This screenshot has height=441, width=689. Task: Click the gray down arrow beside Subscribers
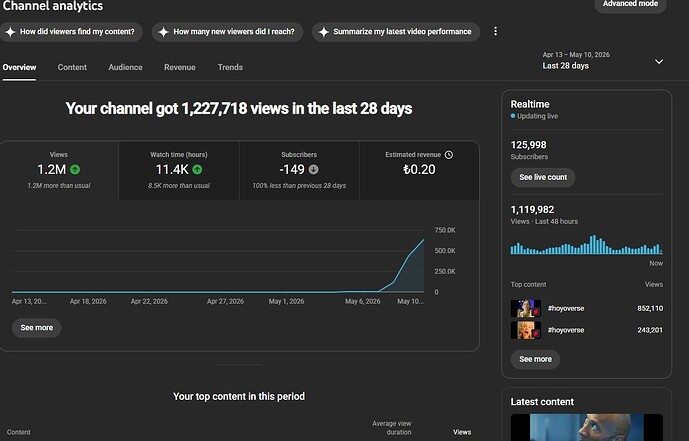click(x=313, y=169)
